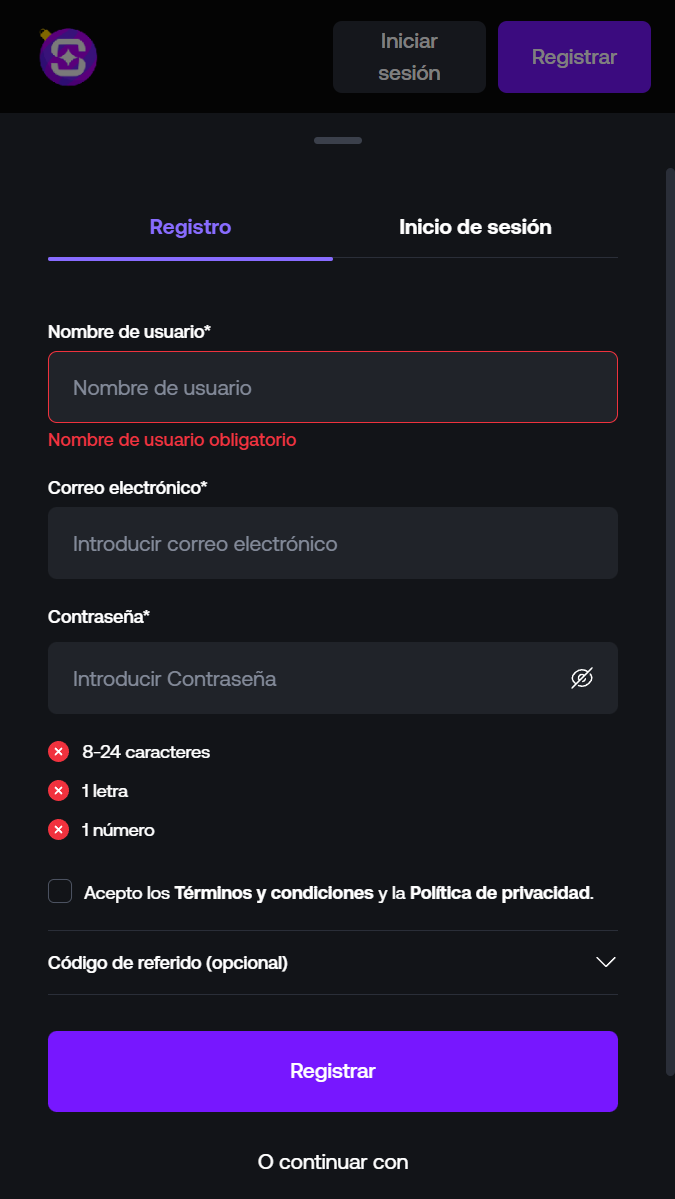Click the Introducir correo electrónico field

pos(333,543)
